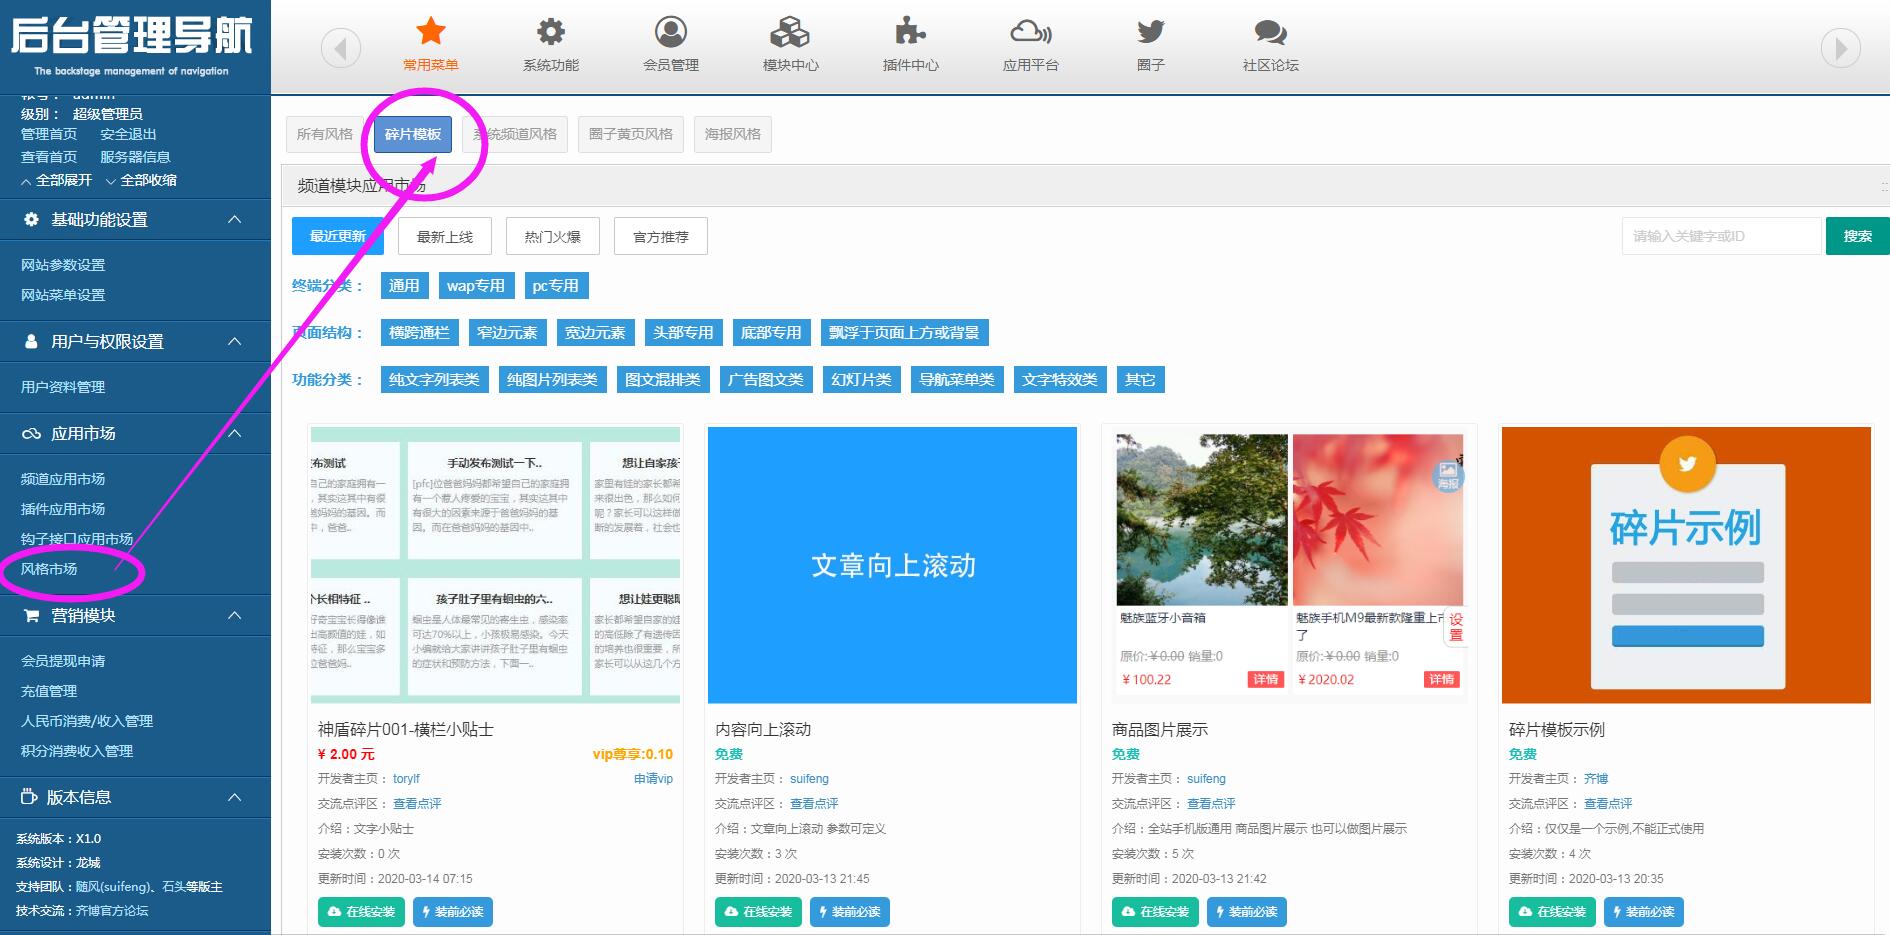Switch to the 碎片模板 tab
This screenshot has width=1890, height=935.
[412, 134]
